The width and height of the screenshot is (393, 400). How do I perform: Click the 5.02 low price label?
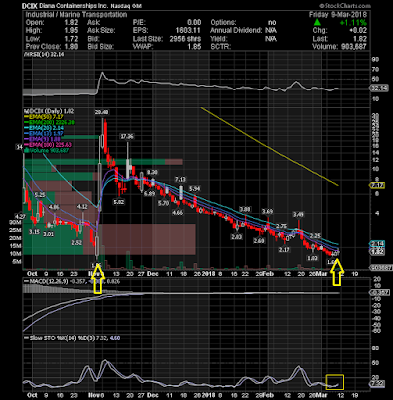(x=119, y=202)
